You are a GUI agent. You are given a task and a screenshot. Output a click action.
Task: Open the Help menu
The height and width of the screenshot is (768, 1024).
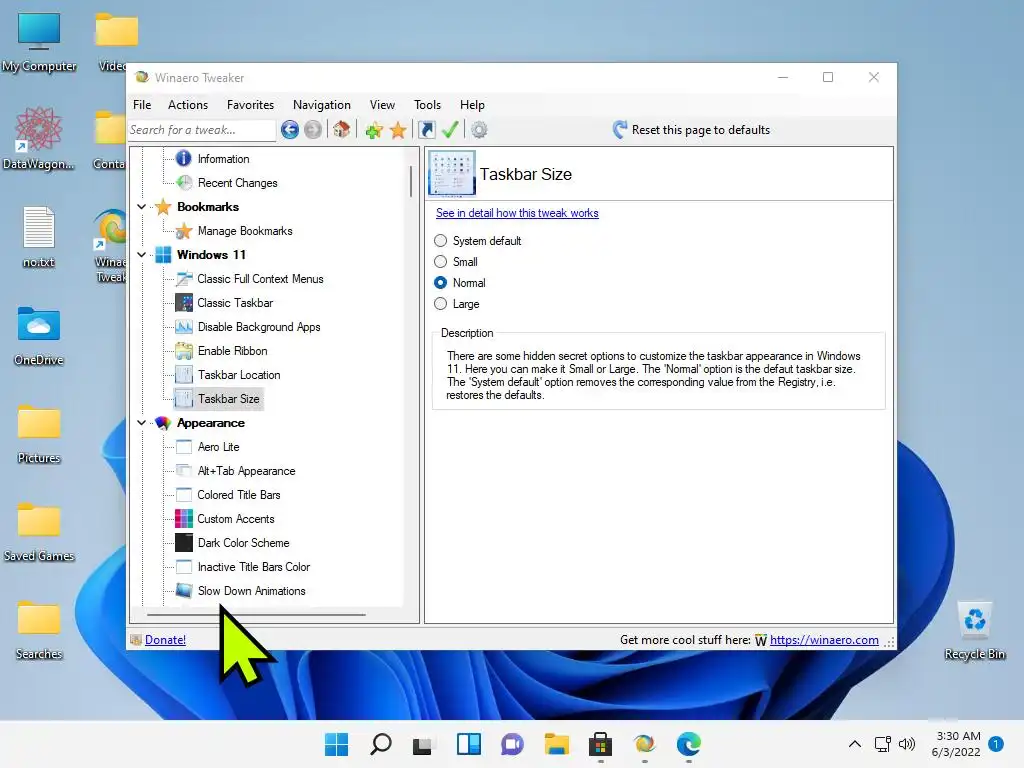pos(472,104)
